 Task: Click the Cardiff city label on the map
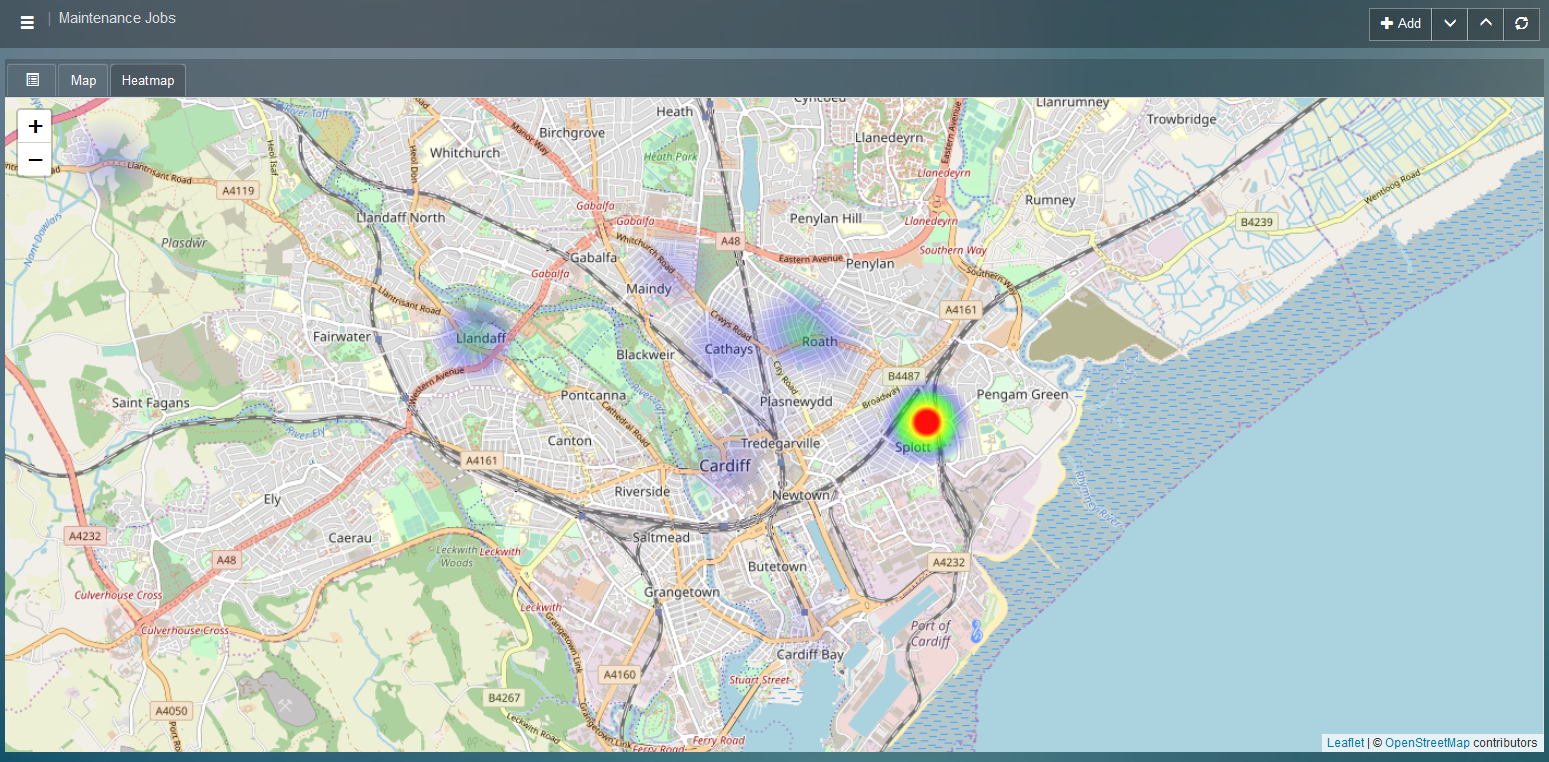[x=724, y=466]
